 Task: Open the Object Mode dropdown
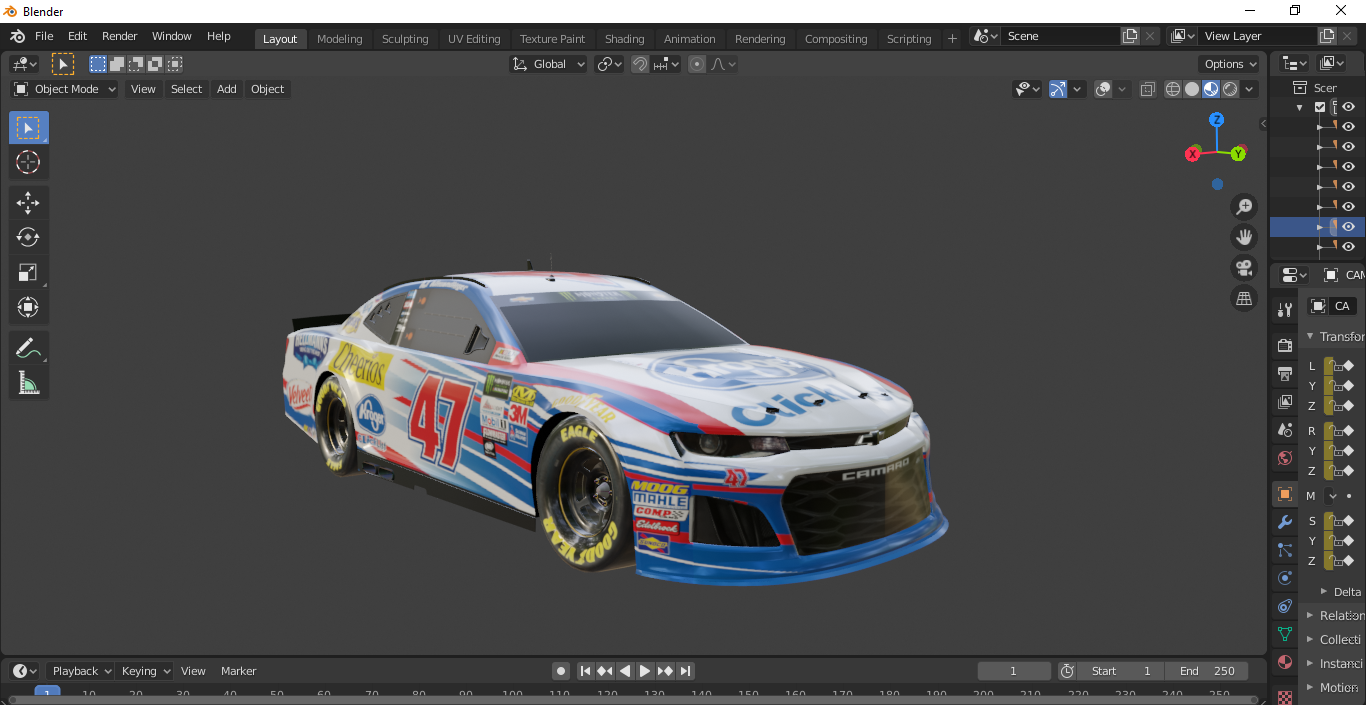point(65,89)
